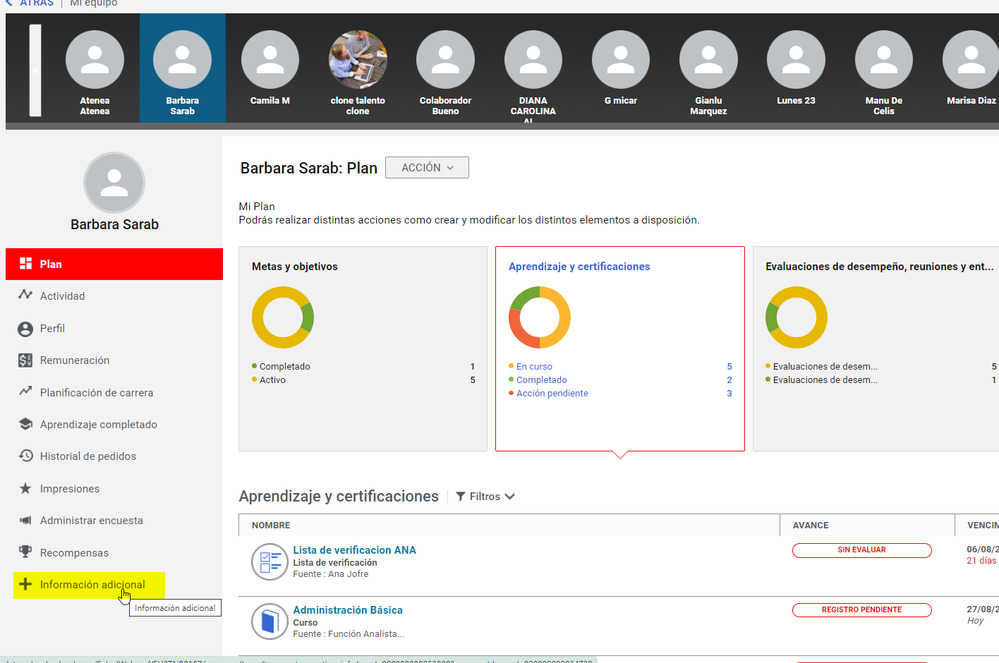
Task: Click the Administrar encuesta megaphone icon
Action: pos(26,520)
